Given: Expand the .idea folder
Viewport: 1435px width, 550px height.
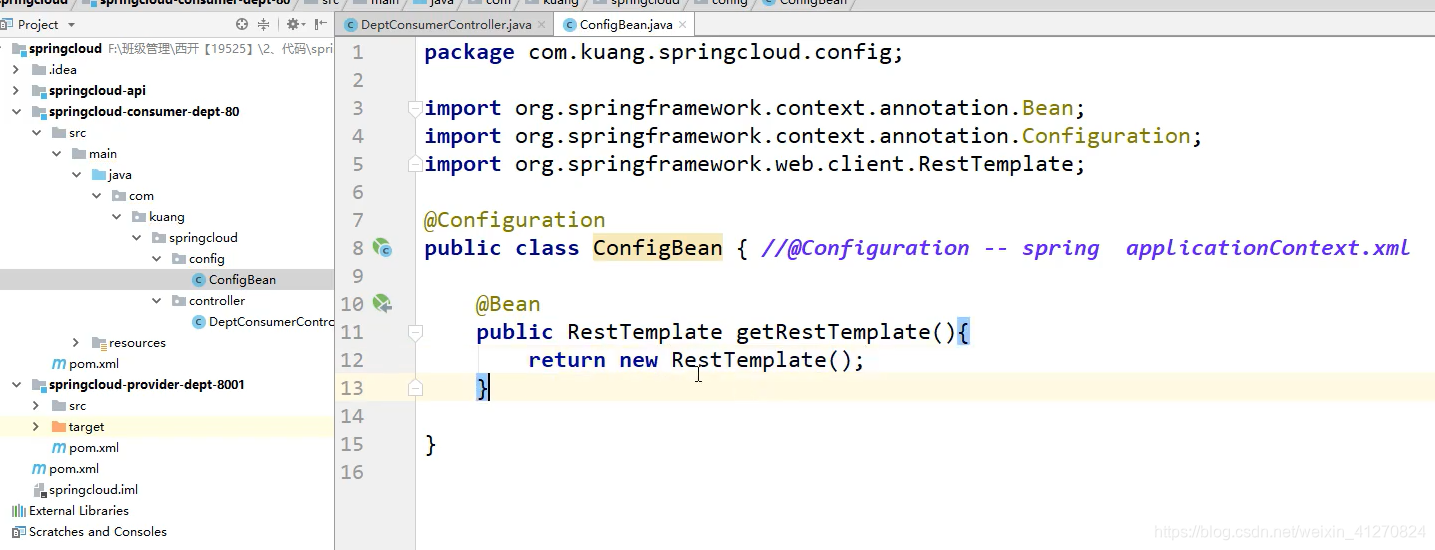Looking at the screenshot, I should [x=16, y=70].
